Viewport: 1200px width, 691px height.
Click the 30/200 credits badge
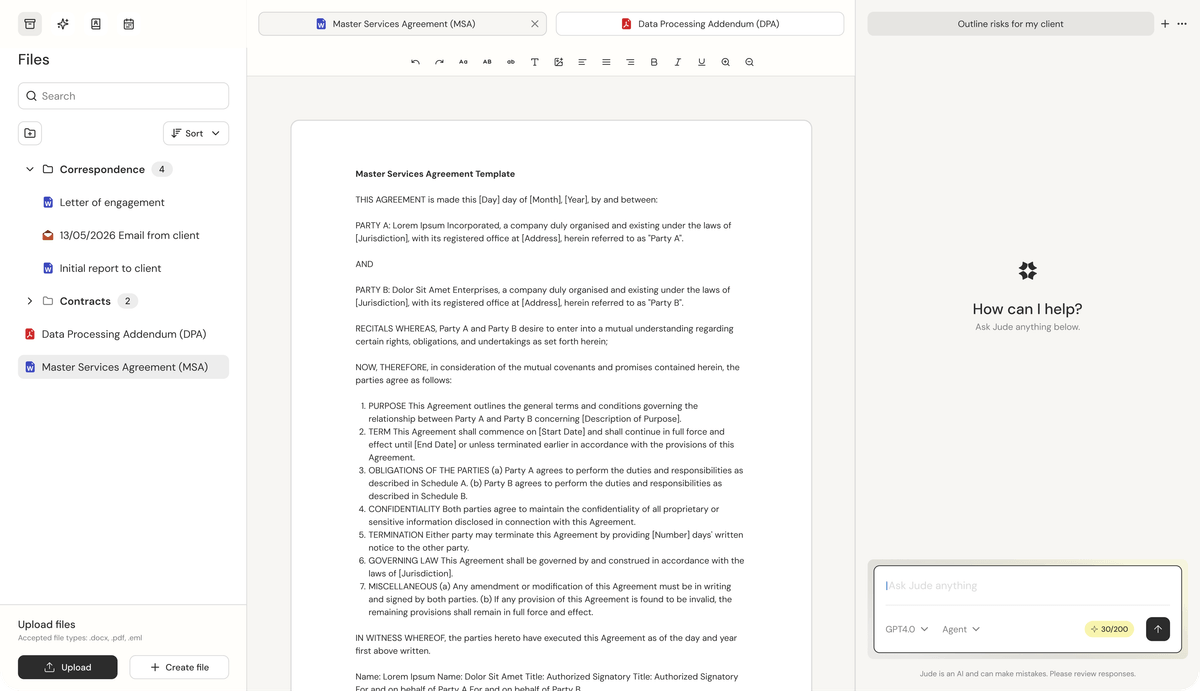pyautogui.click(x=1110, y=629)
